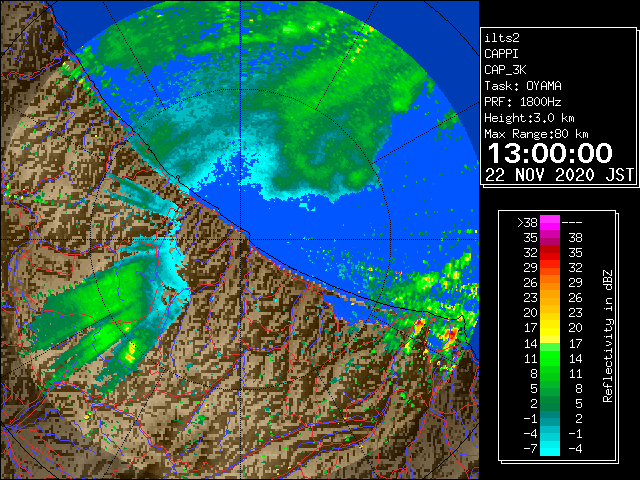
Task: Click the 'Max Range:80 km' text
Action: 536,134
